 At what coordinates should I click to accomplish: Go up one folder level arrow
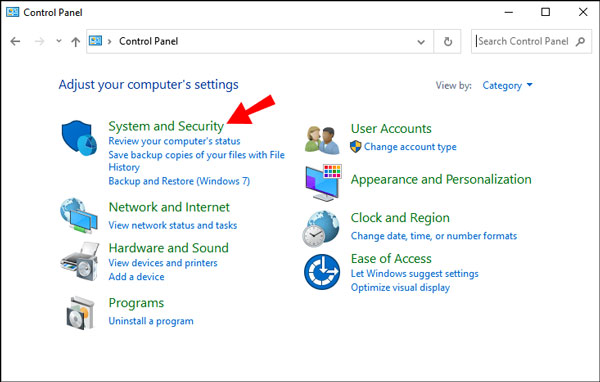point(75,42)
